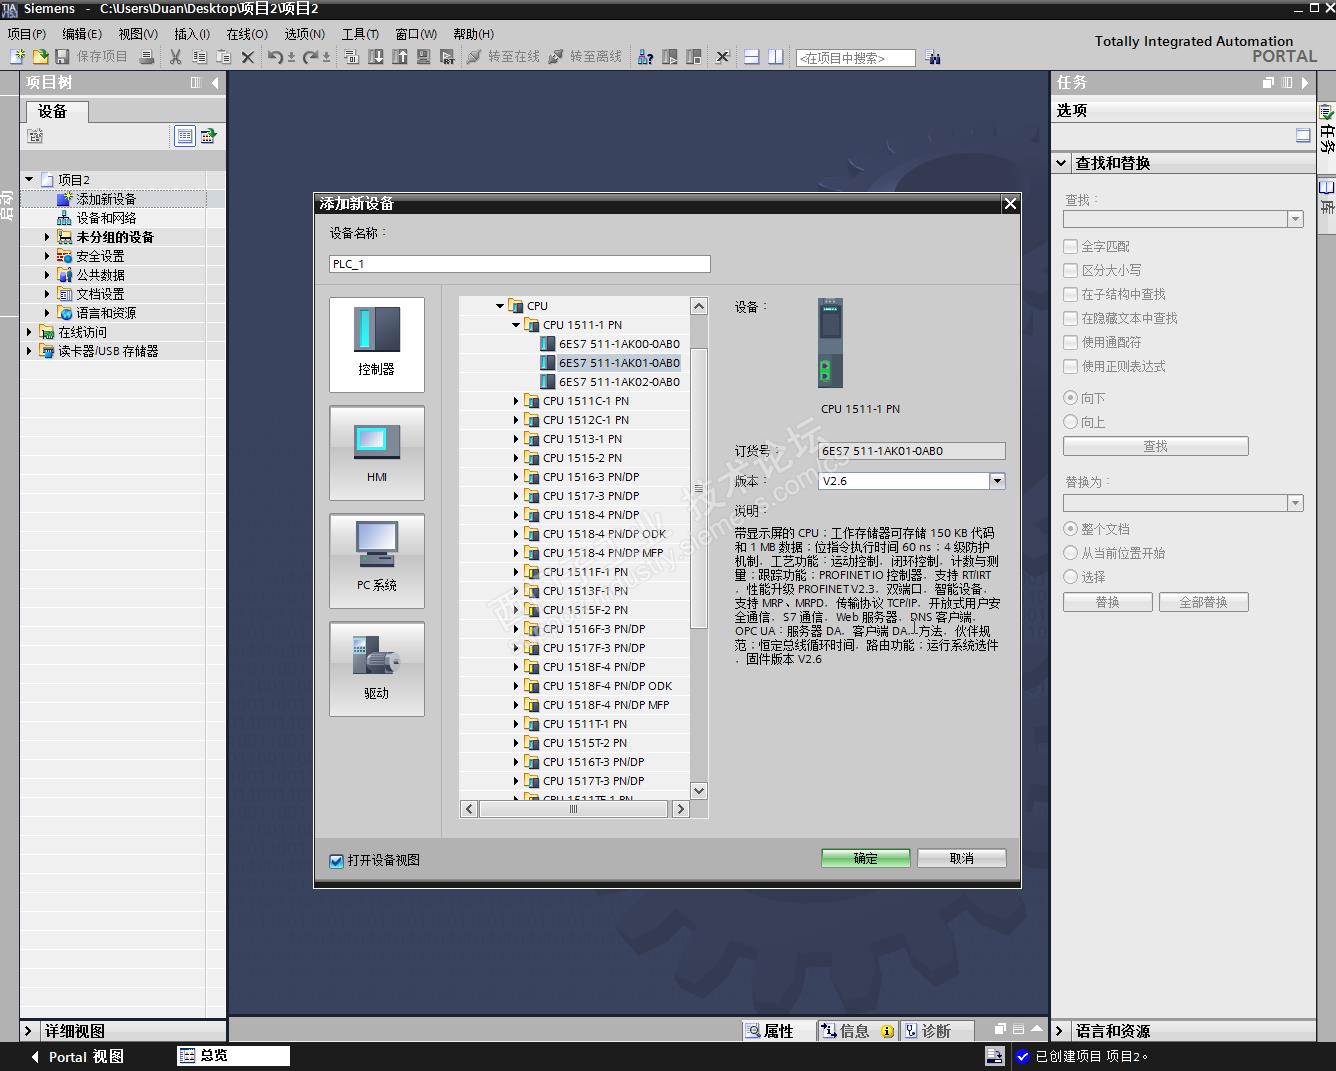Expand the CPU 1516-3 PN/DP folder
The image size is (1336, 1071).
click(x=516, y=477)
